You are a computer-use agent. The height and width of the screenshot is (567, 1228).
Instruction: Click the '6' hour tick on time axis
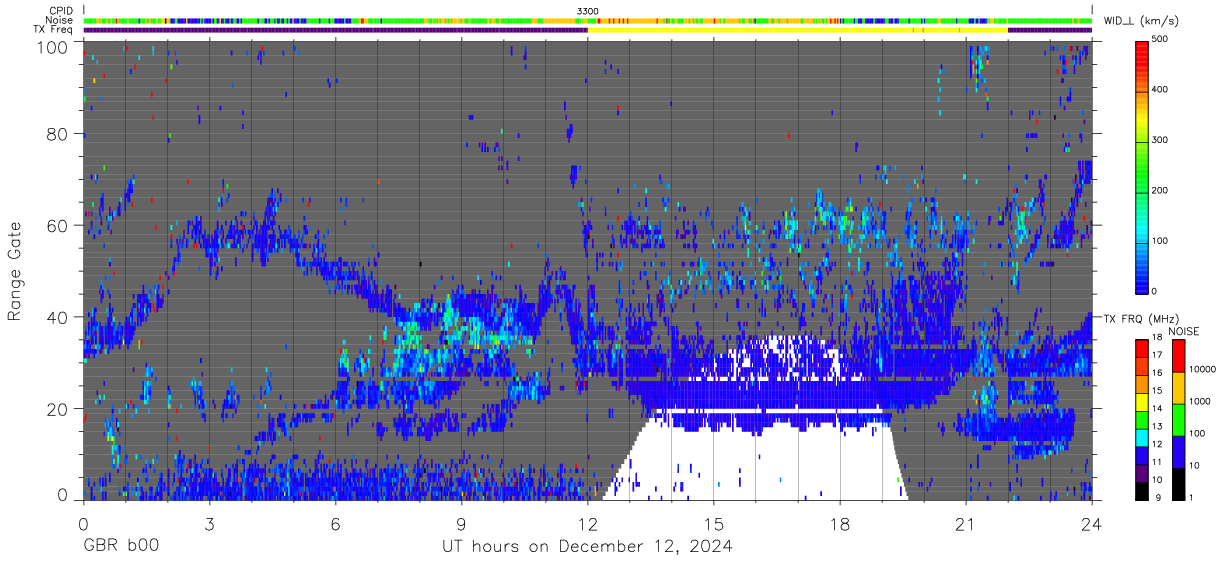pos(336,523)
